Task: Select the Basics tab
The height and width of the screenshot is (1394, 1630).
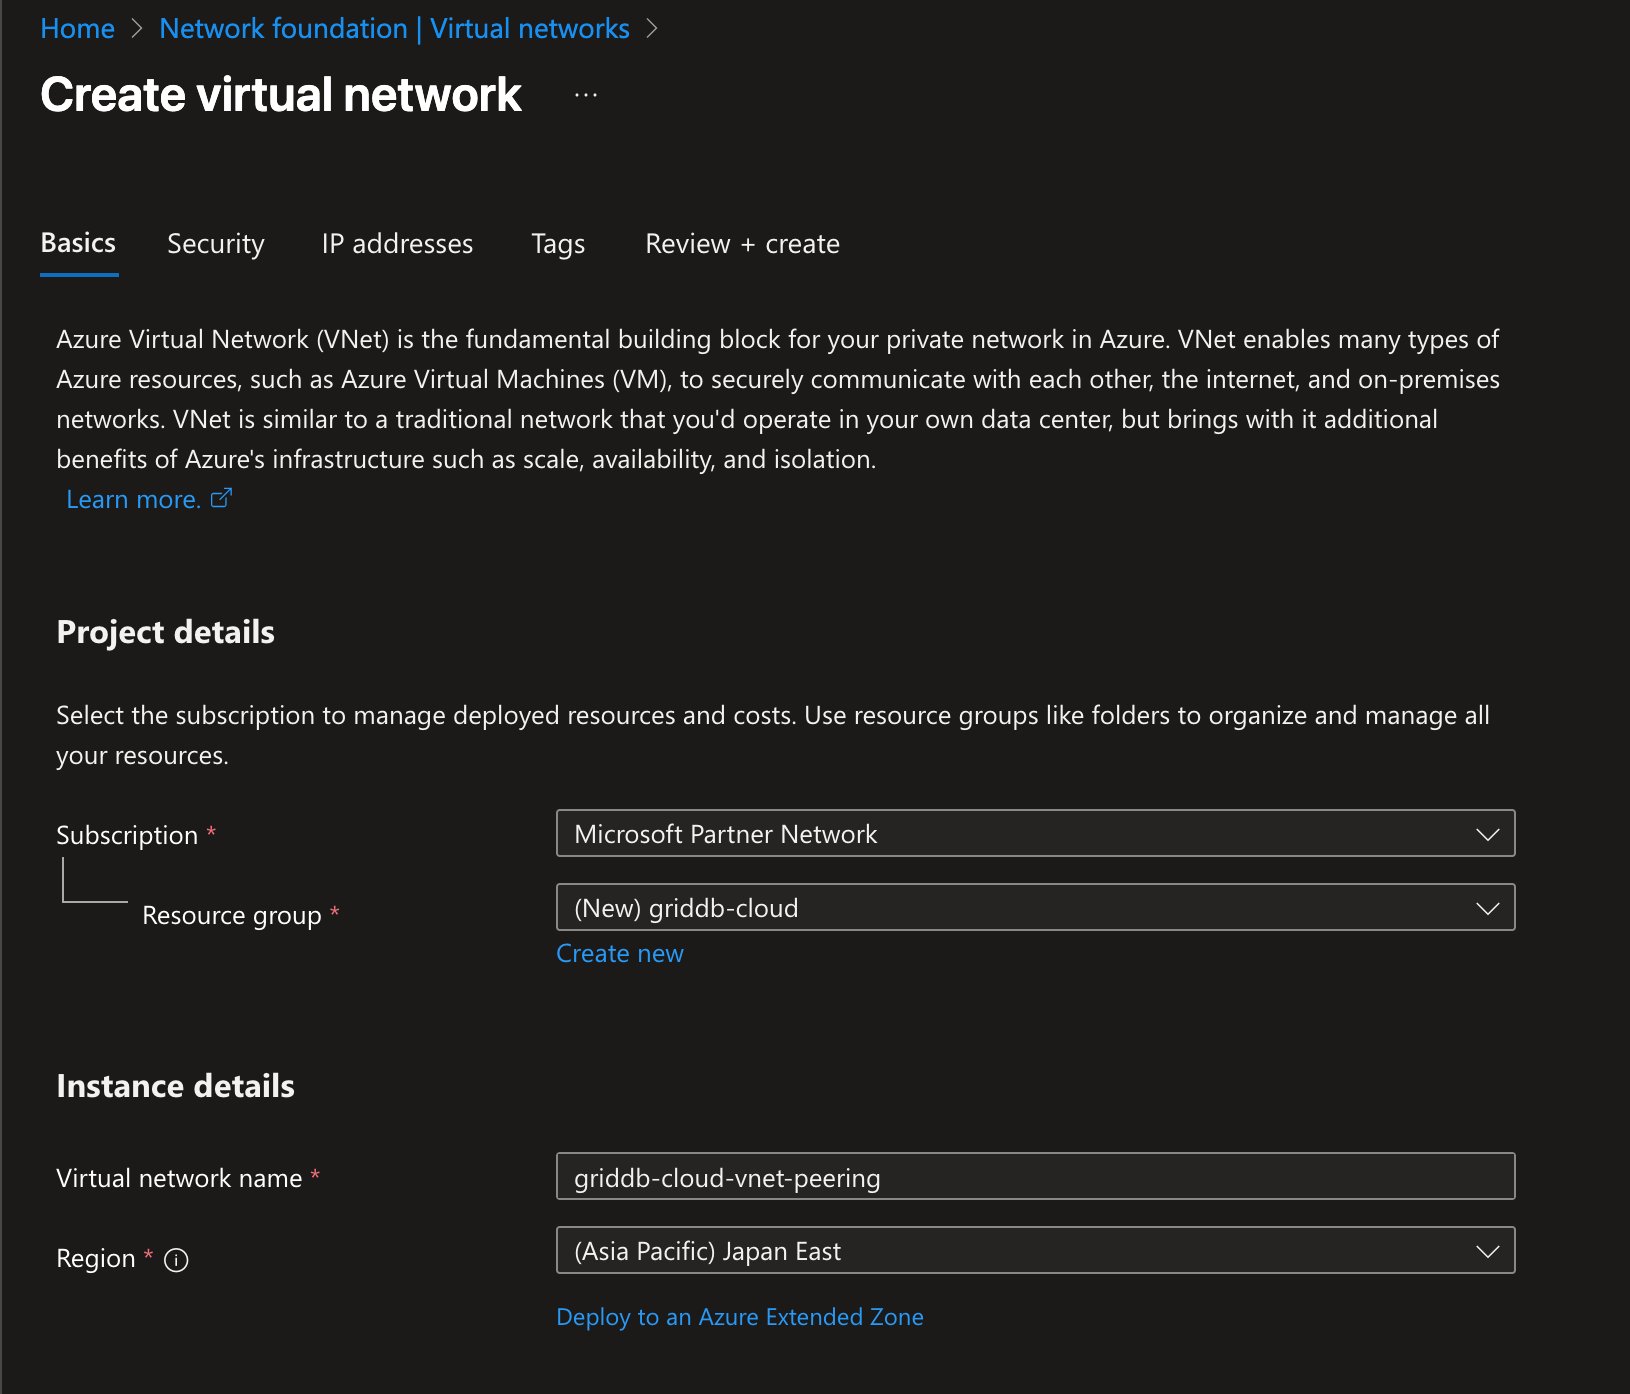Action: tap(78, 244)
